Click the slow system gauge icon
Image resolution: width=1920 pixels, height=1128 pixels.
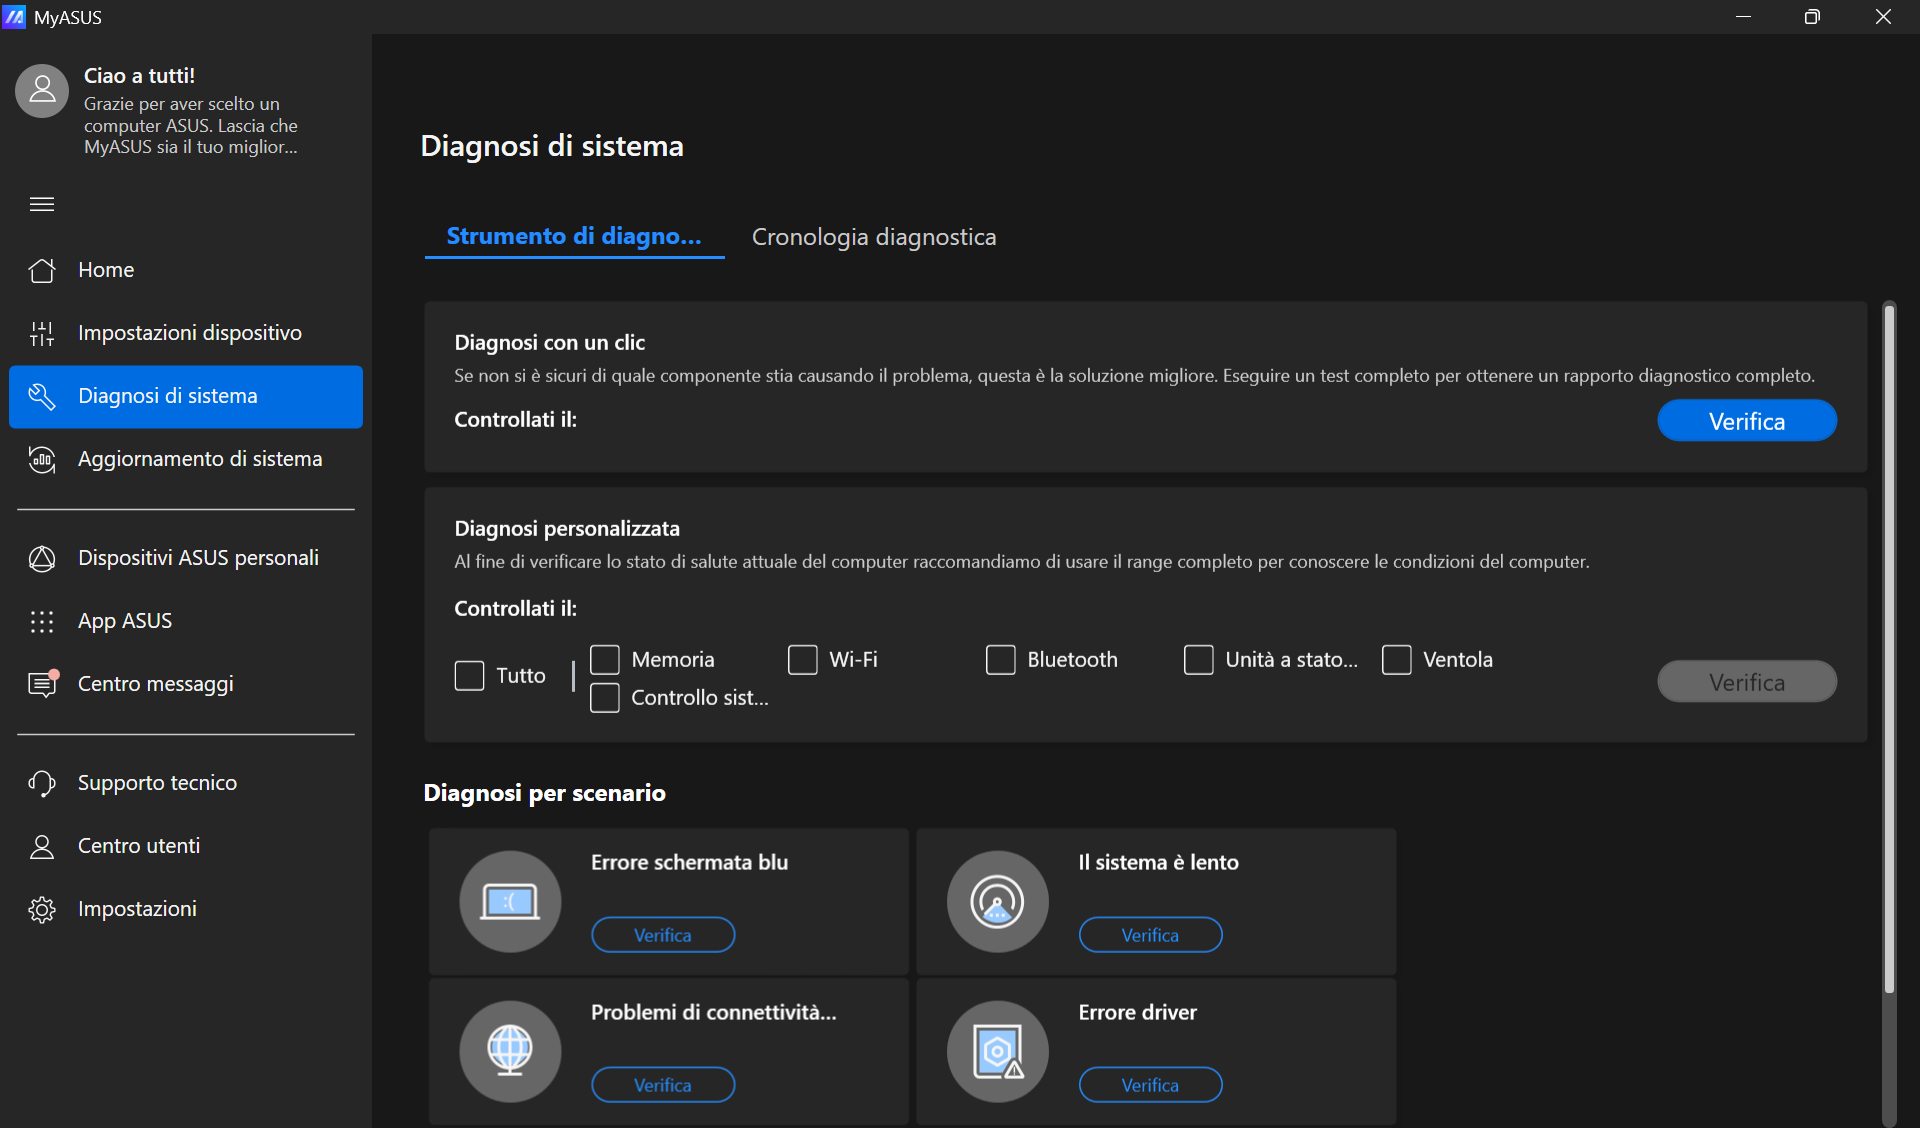click(x=997, y=901)
